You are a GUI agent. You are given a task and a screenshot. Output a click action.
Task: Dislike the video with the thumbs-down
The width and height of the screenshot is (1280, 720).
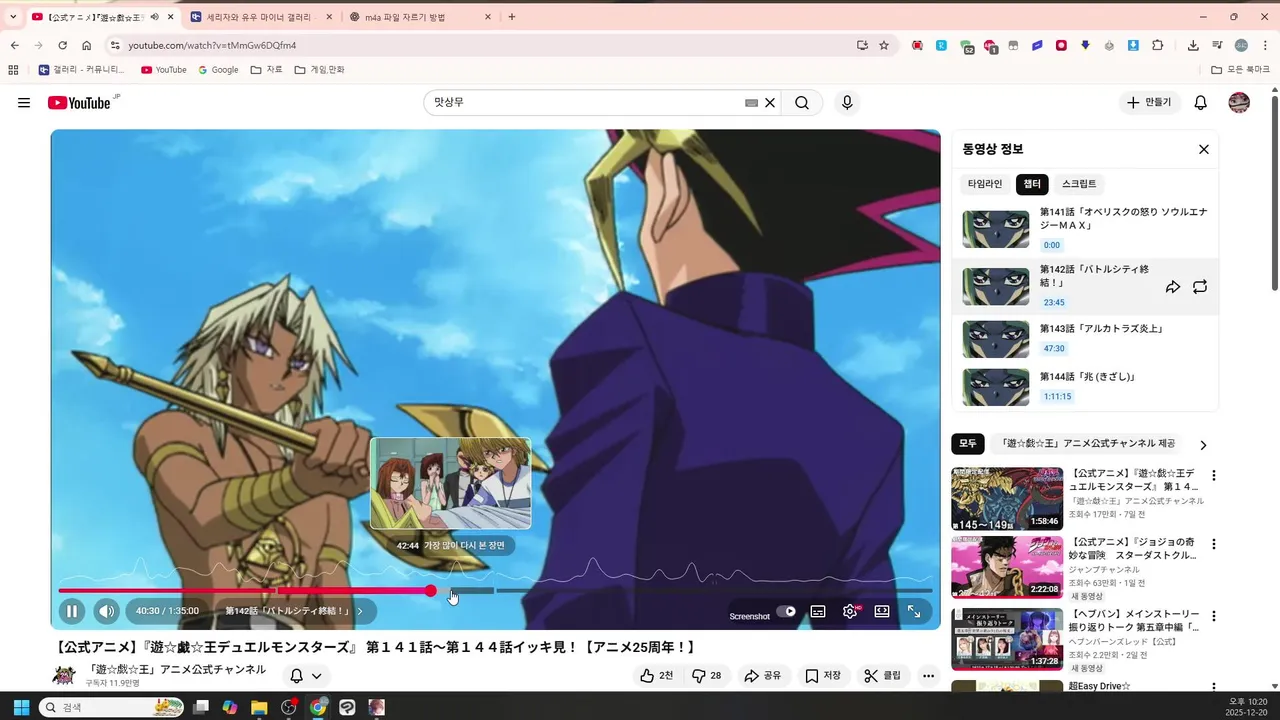click(x=706, y=676)
